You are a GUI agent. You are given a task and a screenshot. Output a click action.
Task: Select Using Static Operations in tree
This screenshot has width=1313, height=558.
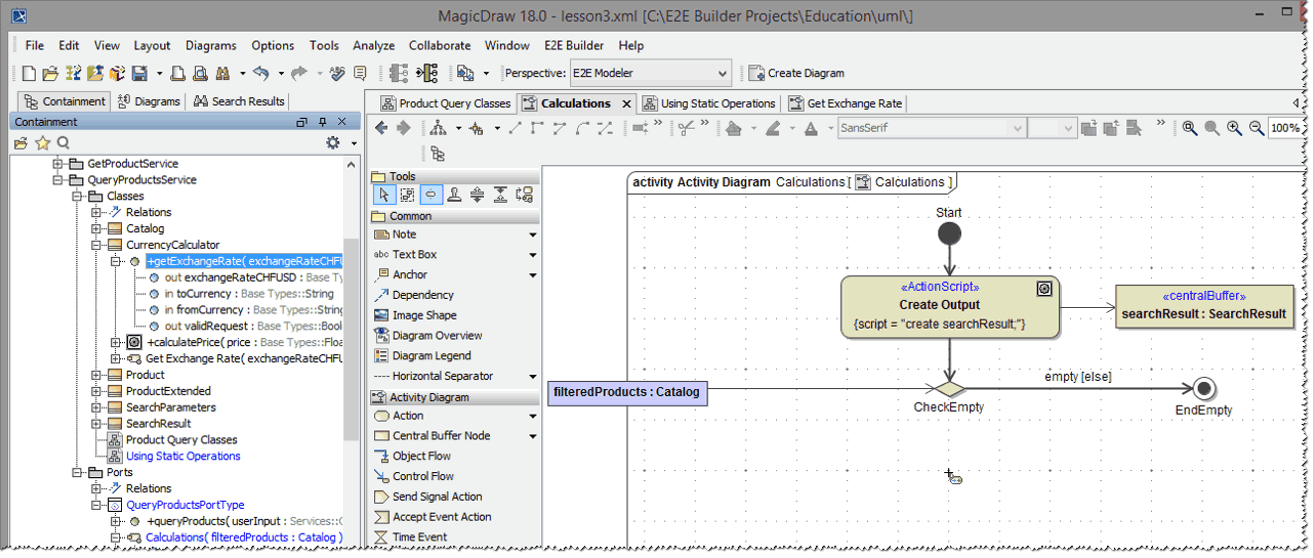click(x=183, y=456)
